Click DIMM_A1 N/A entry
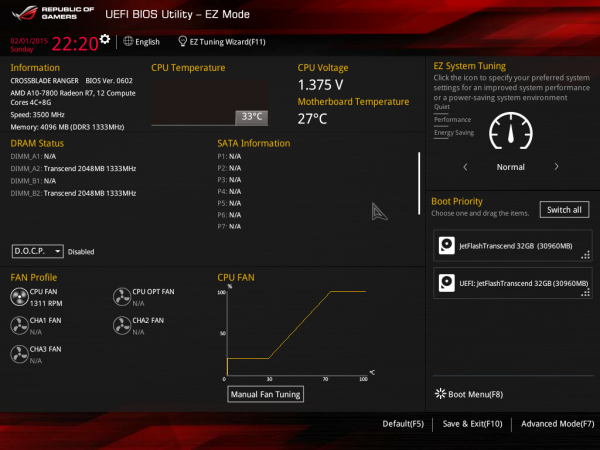Screen dimensions: 600x450 click(33, 157)
